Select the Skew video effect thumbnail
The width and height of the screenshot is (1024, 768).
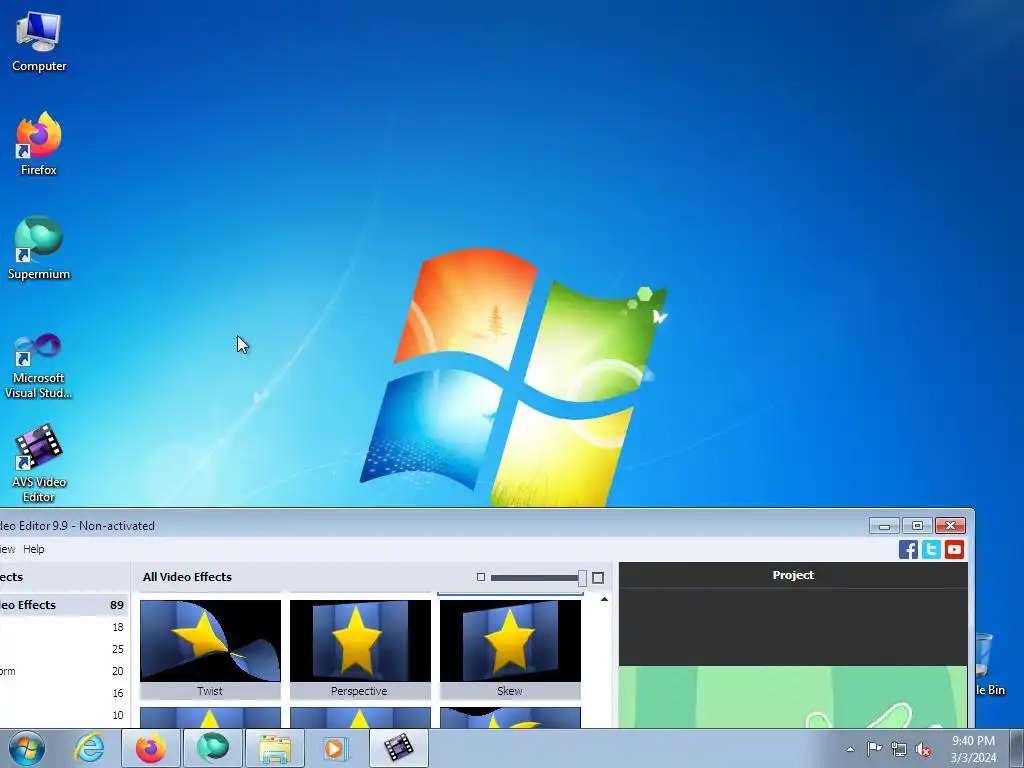point(510,649)
